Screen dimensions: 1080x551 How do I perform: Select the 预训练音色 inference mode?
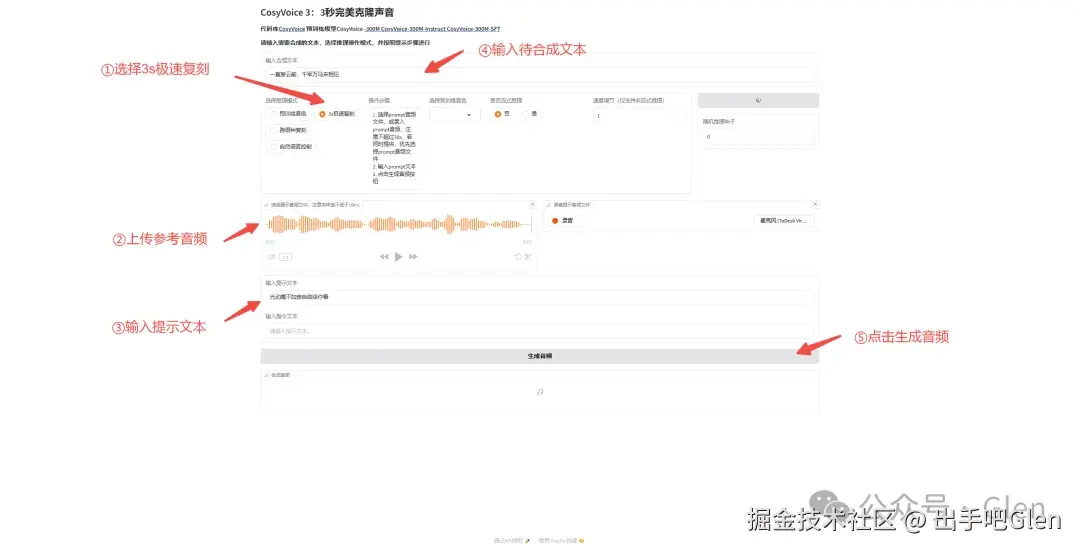click(289, 114)
